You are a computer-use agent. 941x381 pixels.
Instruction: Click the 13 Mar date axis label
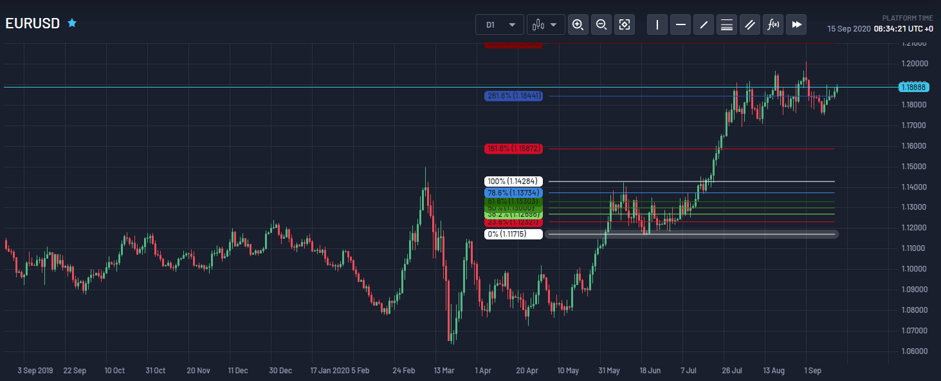pos(443,371)
